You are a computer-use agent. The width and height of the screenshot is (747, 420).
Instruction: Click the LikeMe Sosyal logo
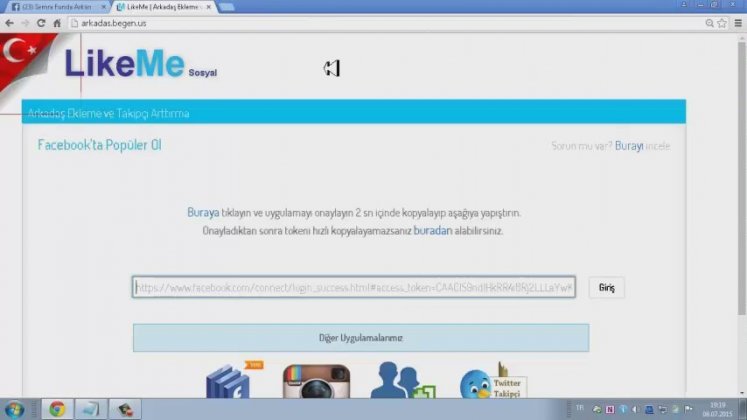tap(141, 63)
